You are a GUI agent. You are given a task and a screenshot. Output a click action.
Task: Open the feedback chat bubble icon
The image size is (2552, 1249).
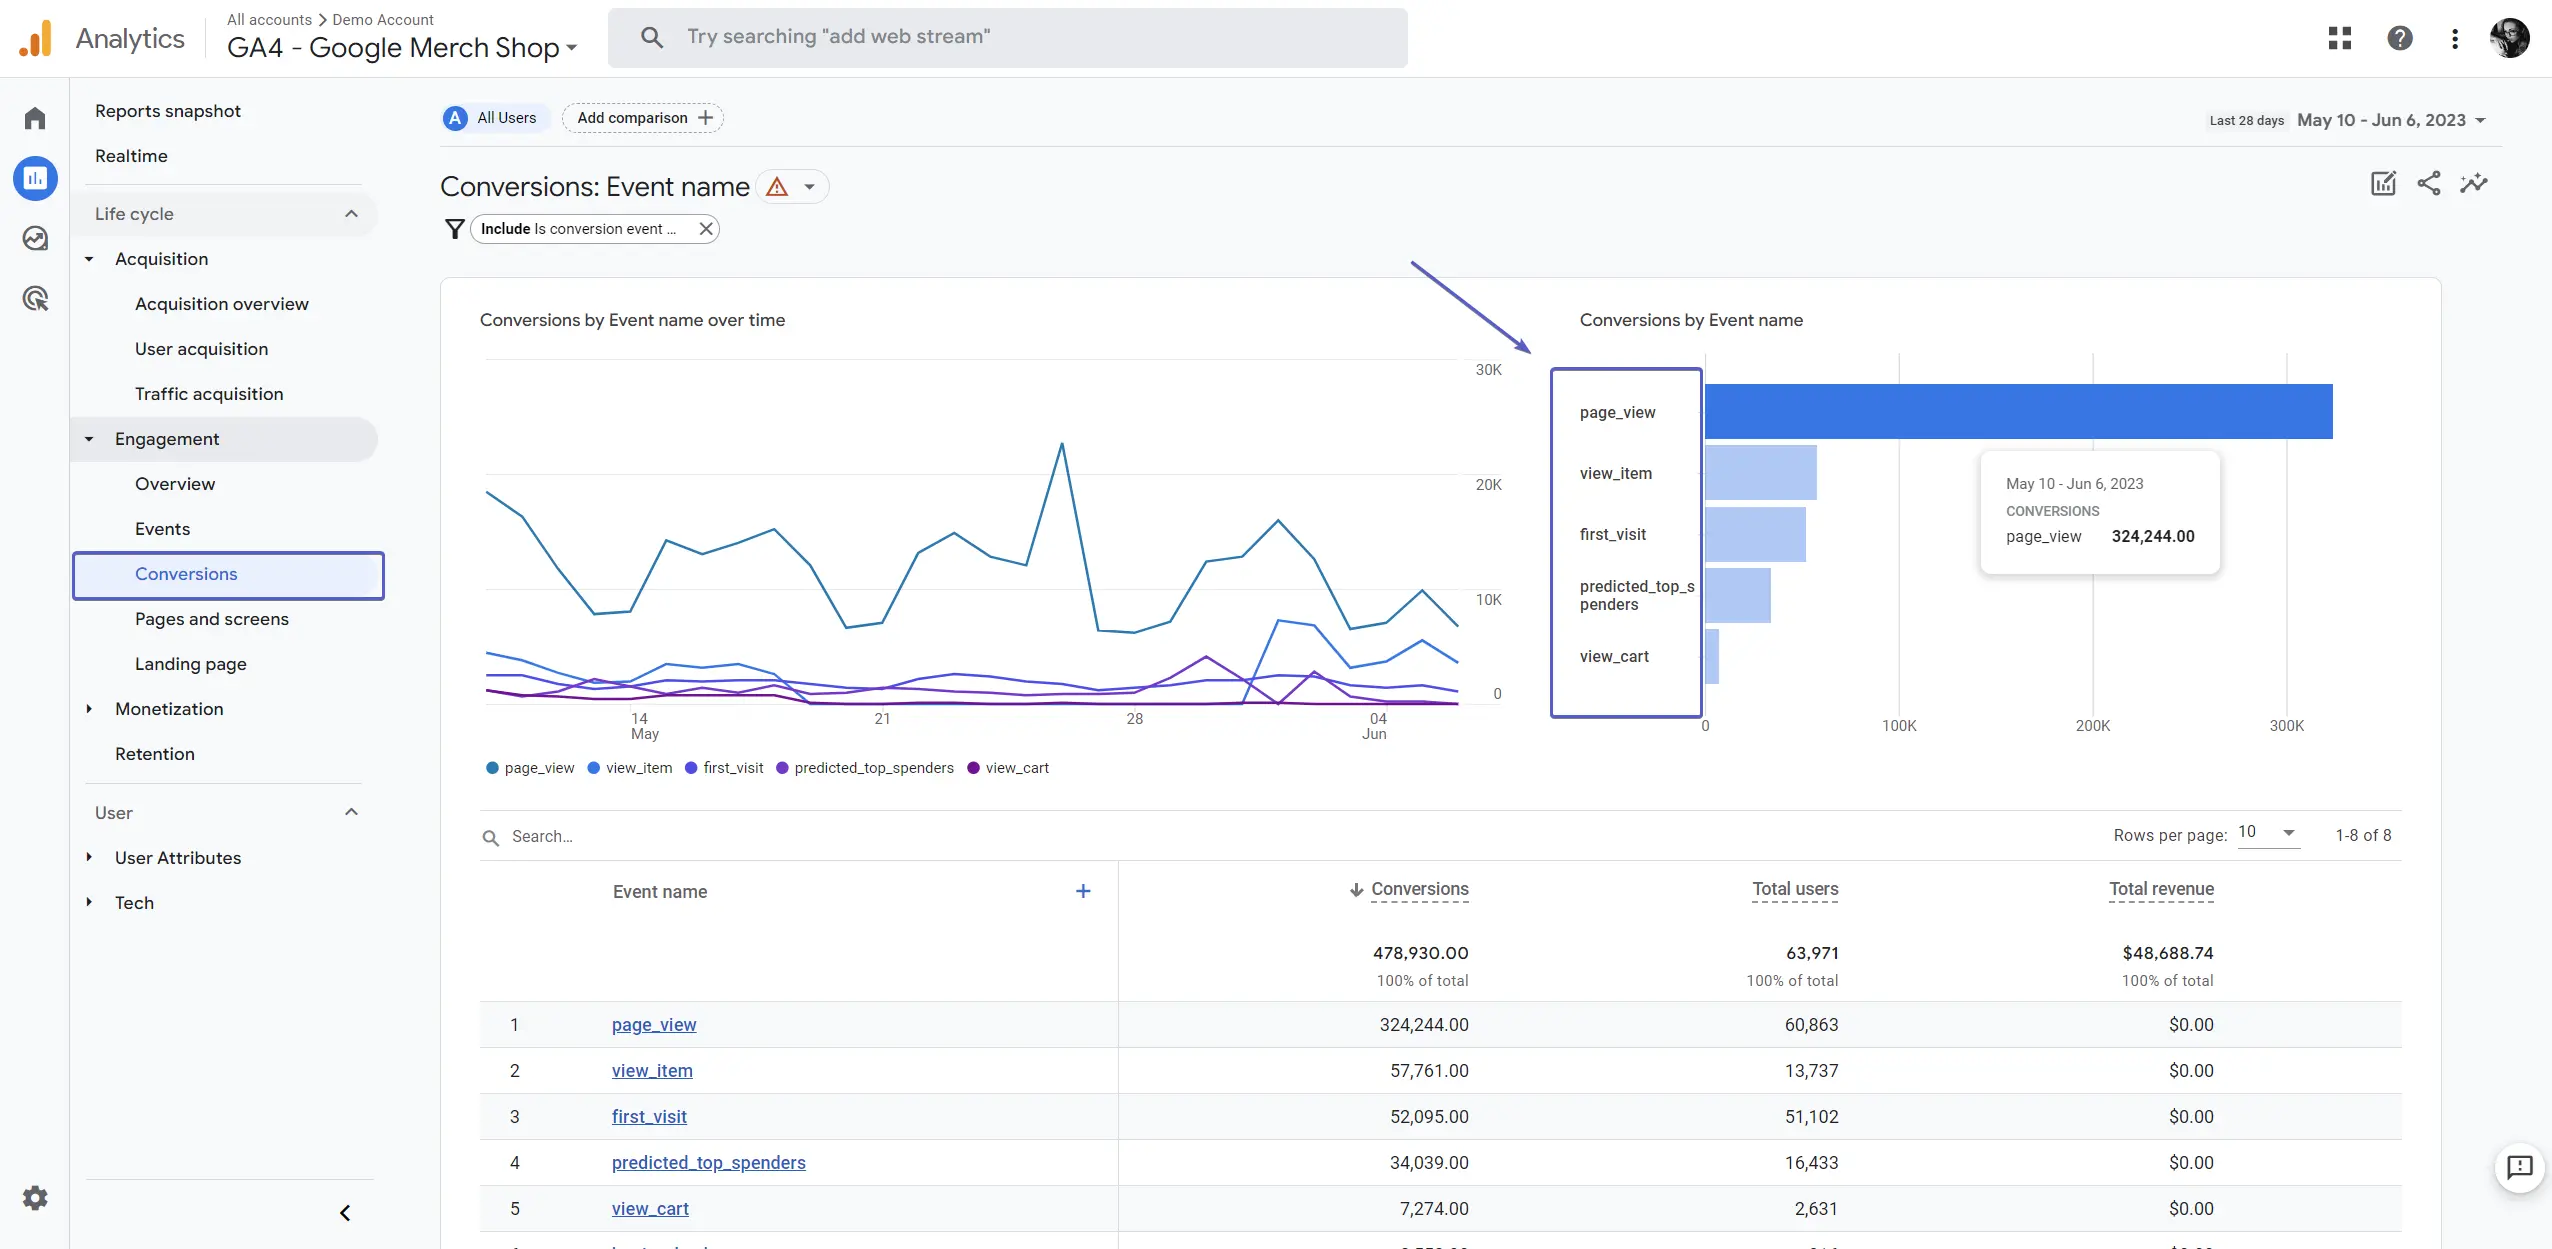(x=2518, y=1168)
